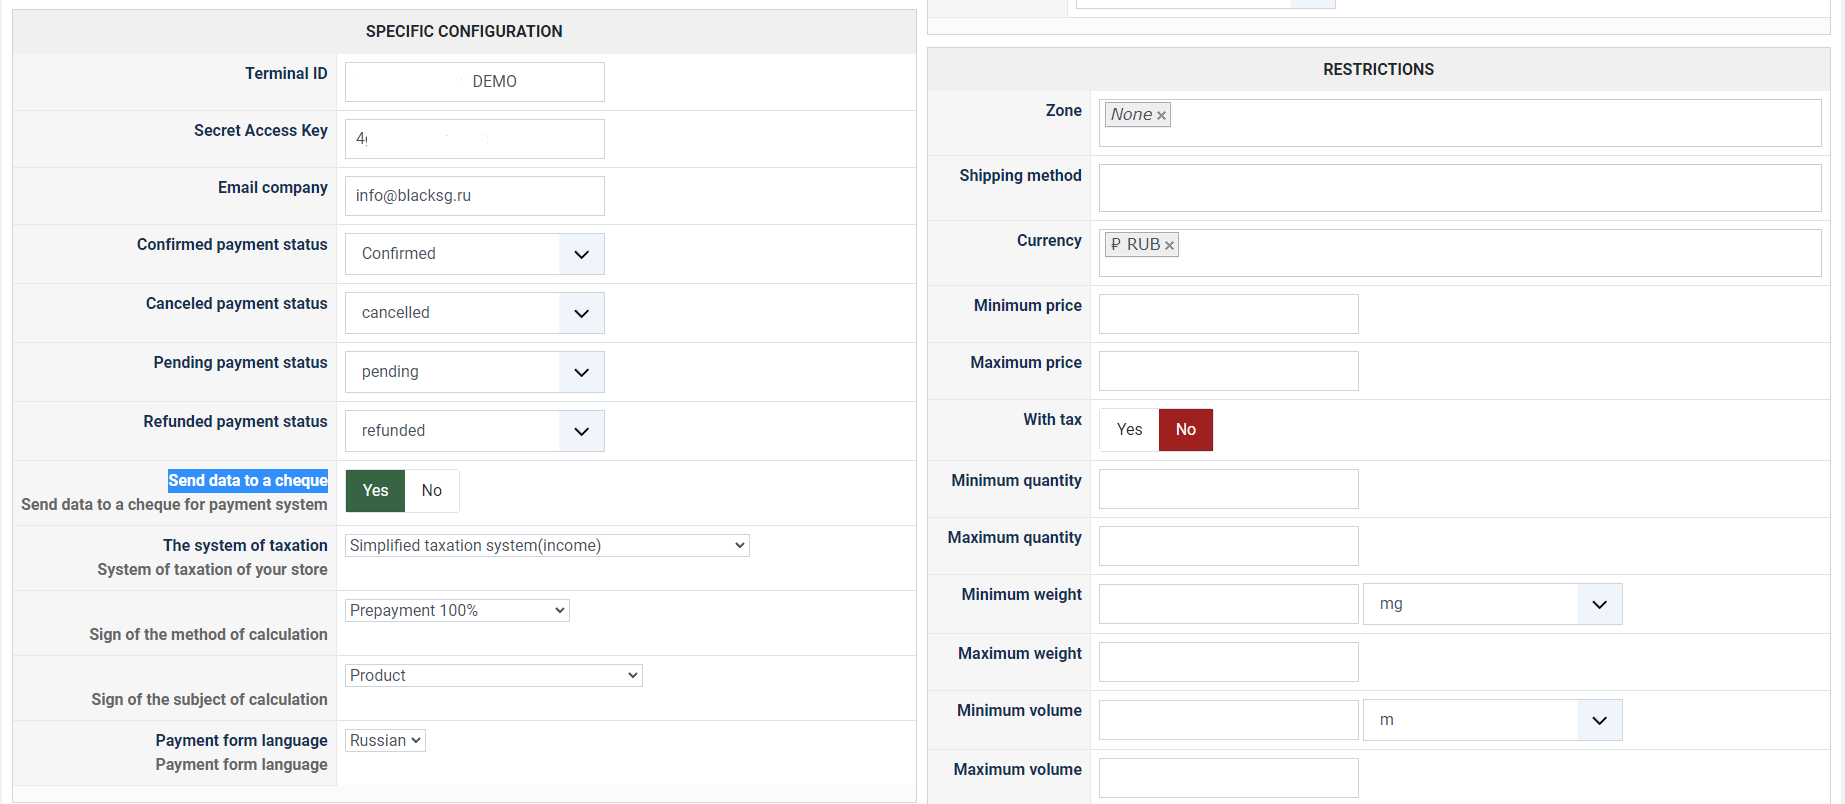The height and width of the screenshot is (804, 1845).
Task: Open Confirmed payment status dropdown
Action: click(x=474, y=254)
